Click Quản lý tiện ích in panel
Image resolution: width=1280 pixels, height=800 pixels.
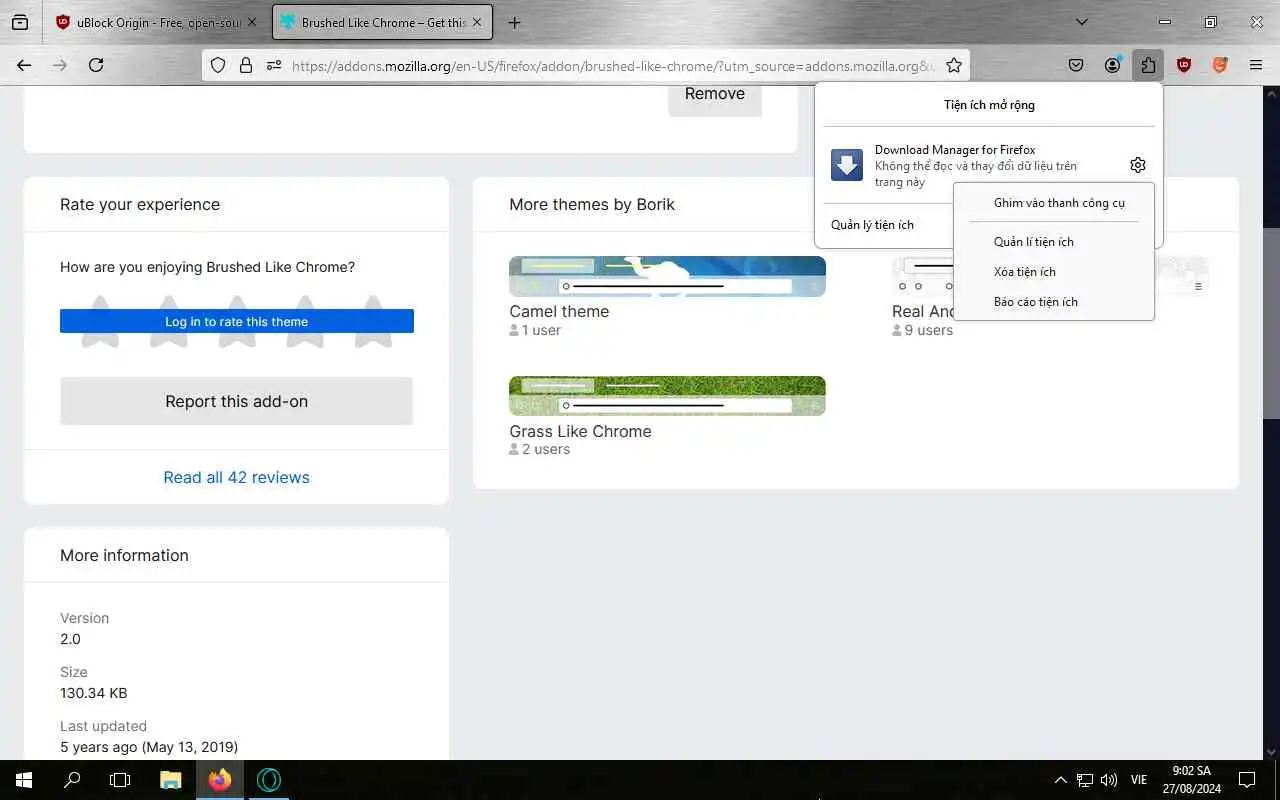click(x=872, y=225)
